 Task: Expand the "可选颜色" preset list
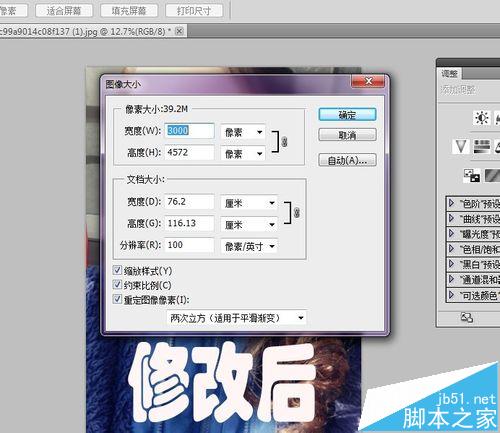(x=452, y=295)
